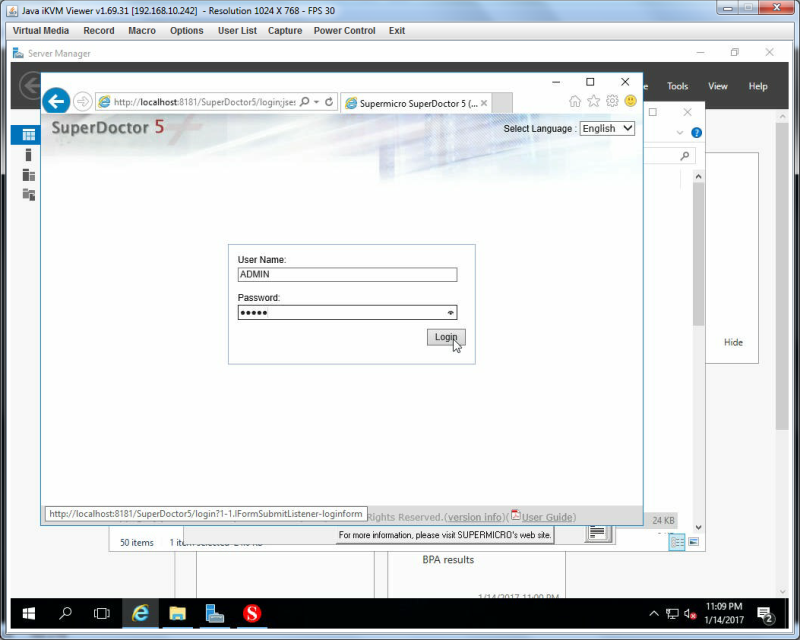Expand the chevron beside the help icon

[x=680, y=133]
